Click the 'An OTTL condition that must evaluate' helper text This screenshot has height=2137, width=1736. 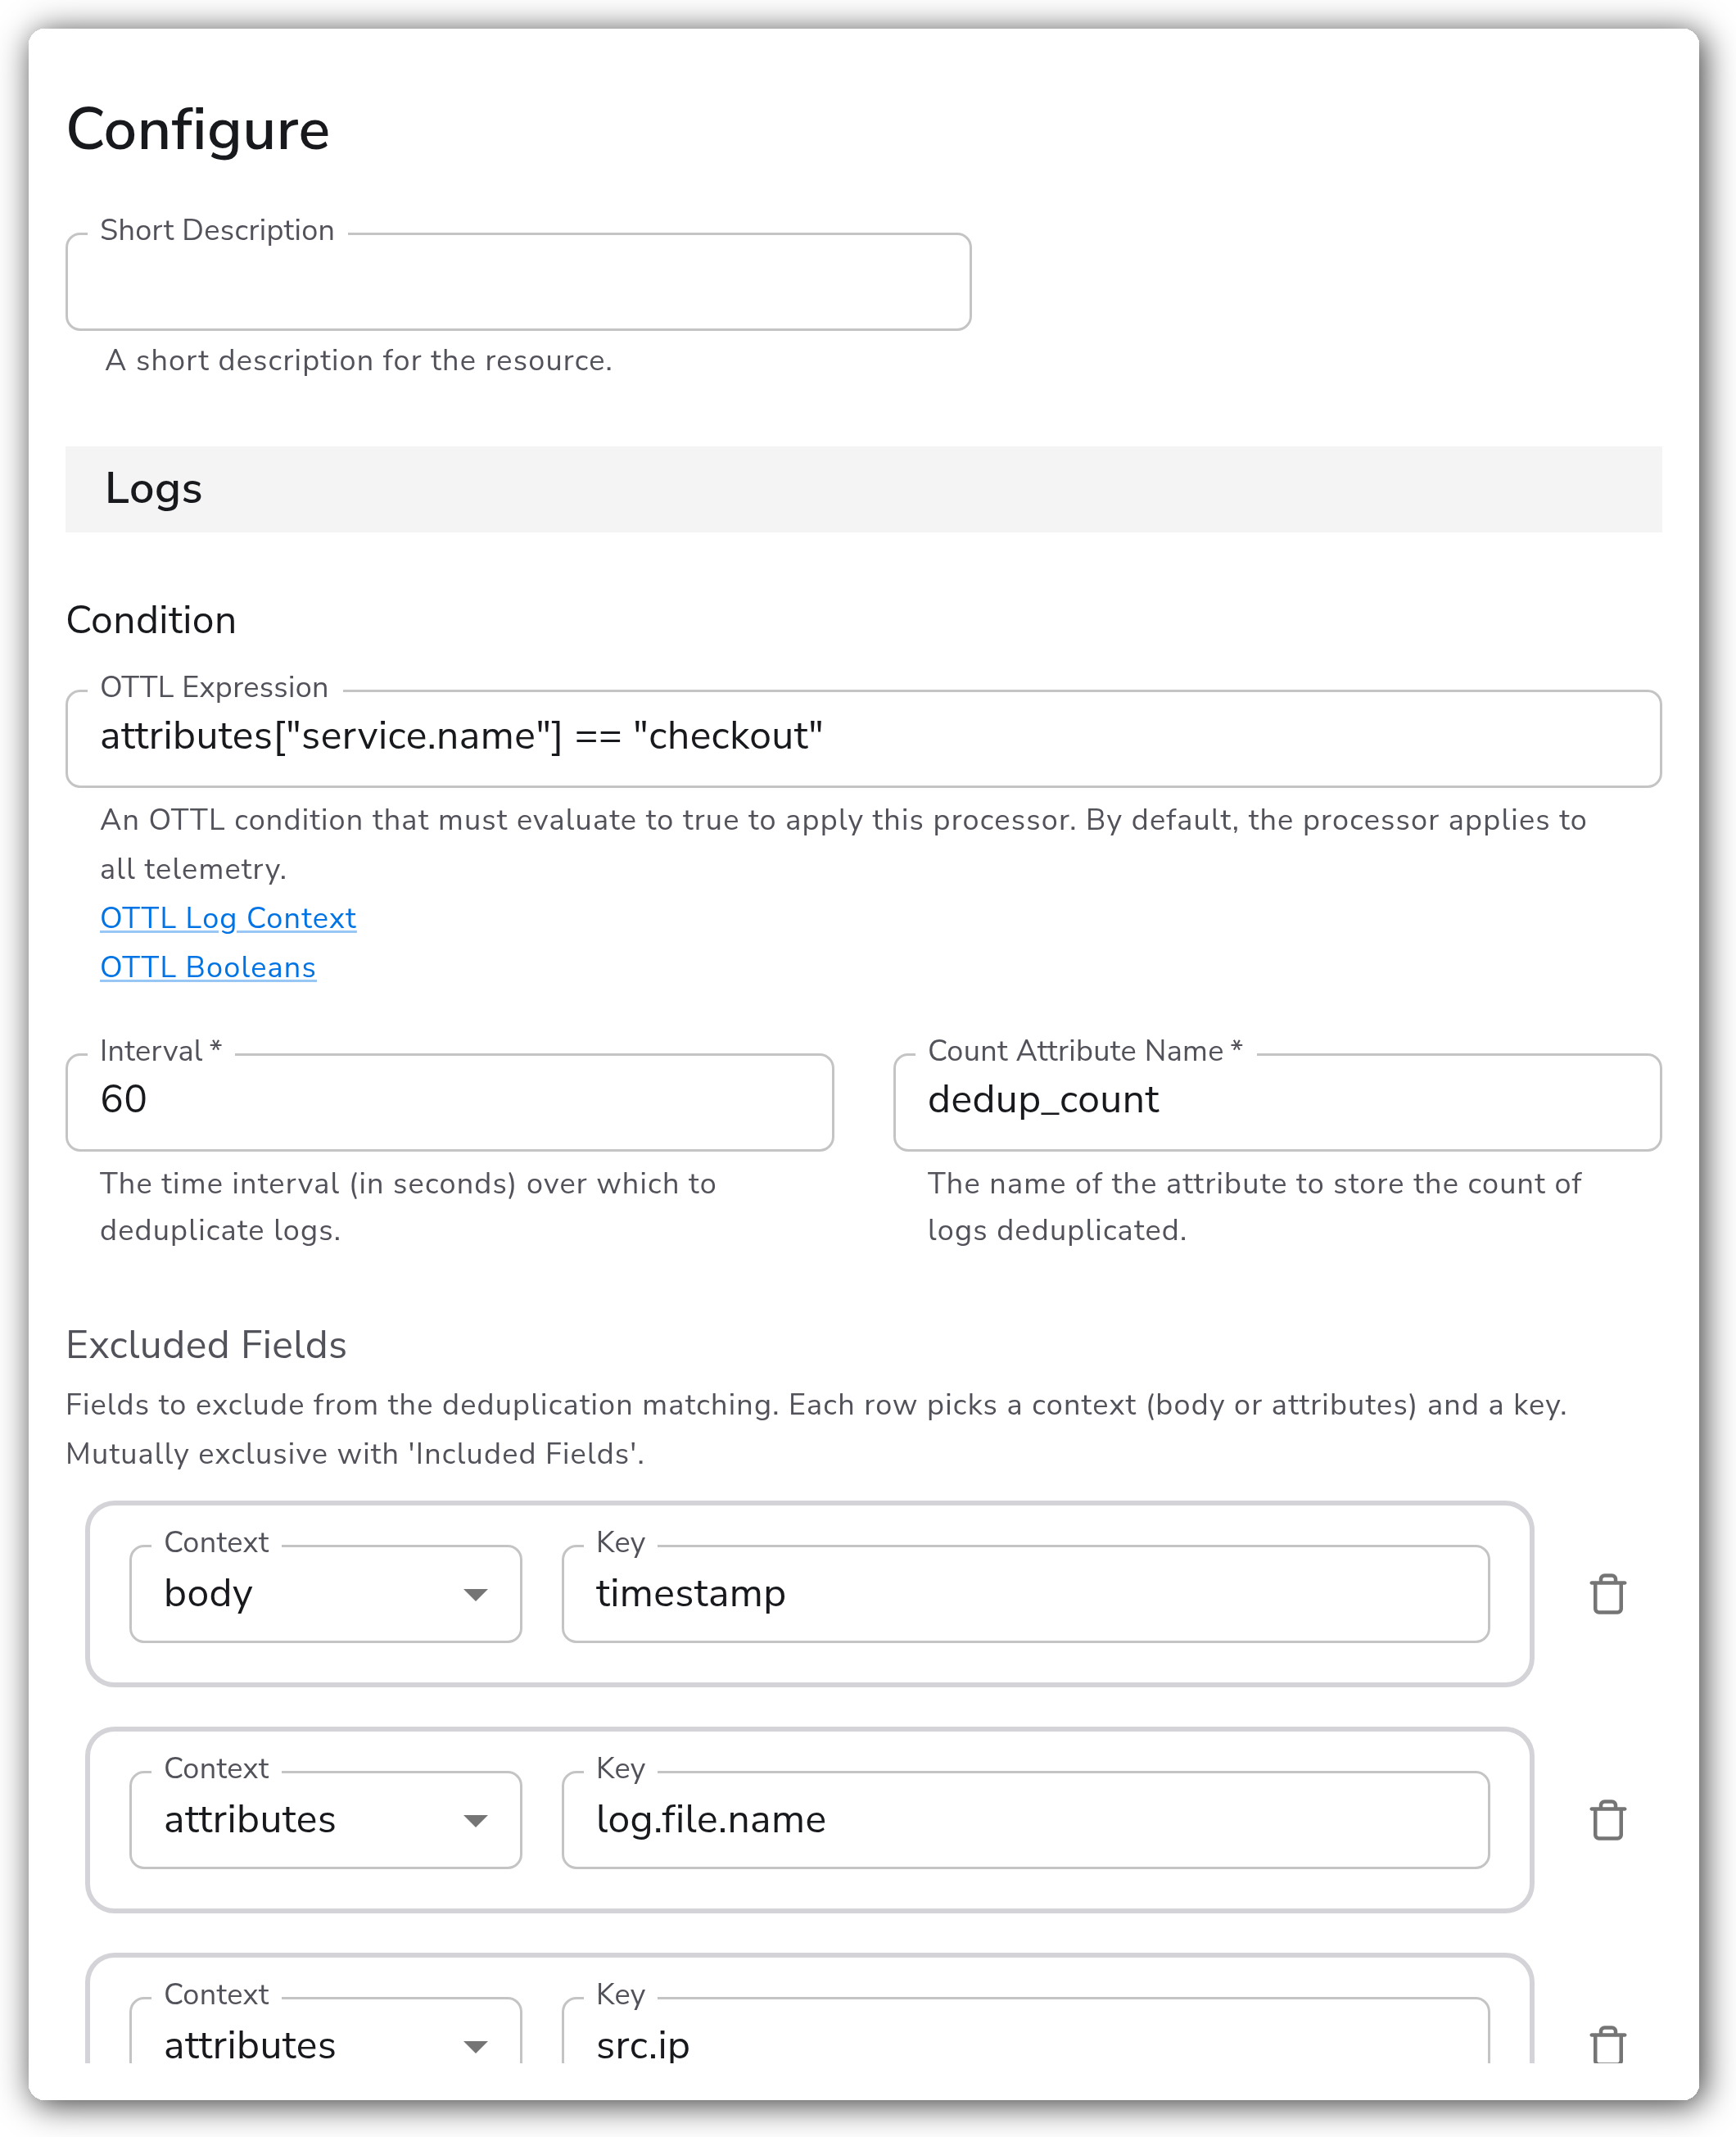coord(843,844)
